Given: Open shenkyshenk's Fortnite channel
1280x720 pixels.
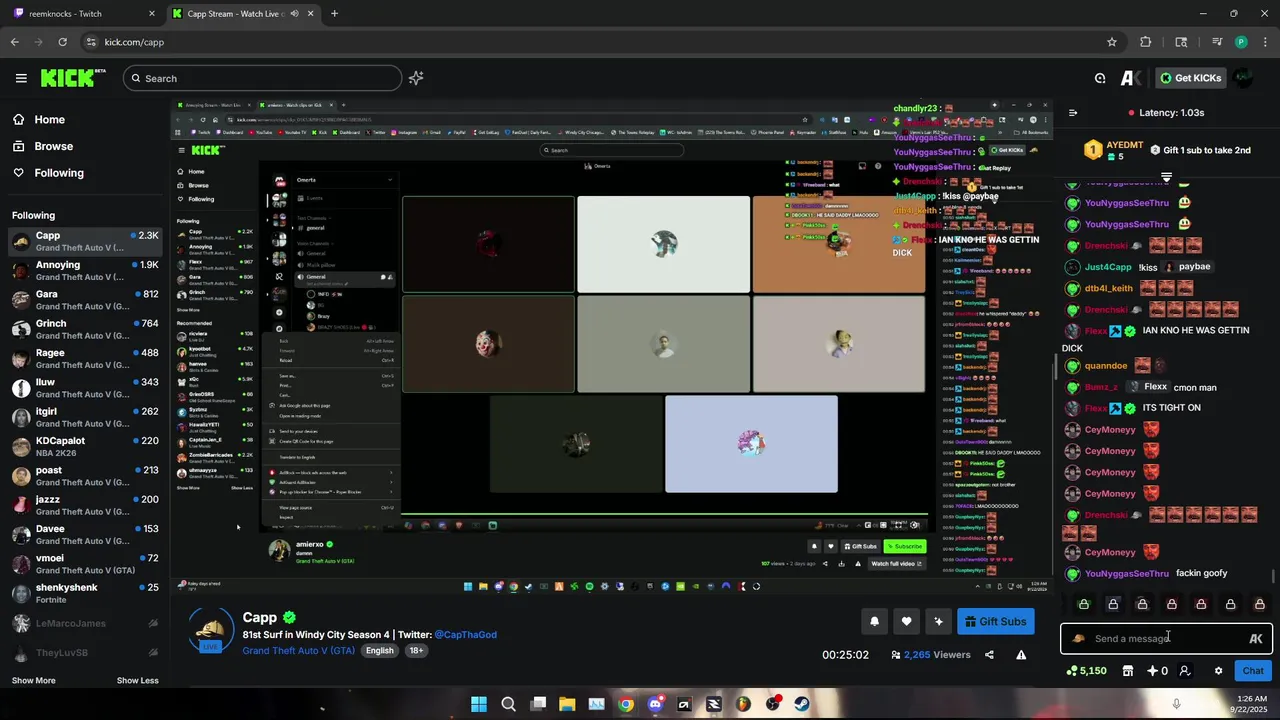Looking at the screenshot, I should pos(84,593).
